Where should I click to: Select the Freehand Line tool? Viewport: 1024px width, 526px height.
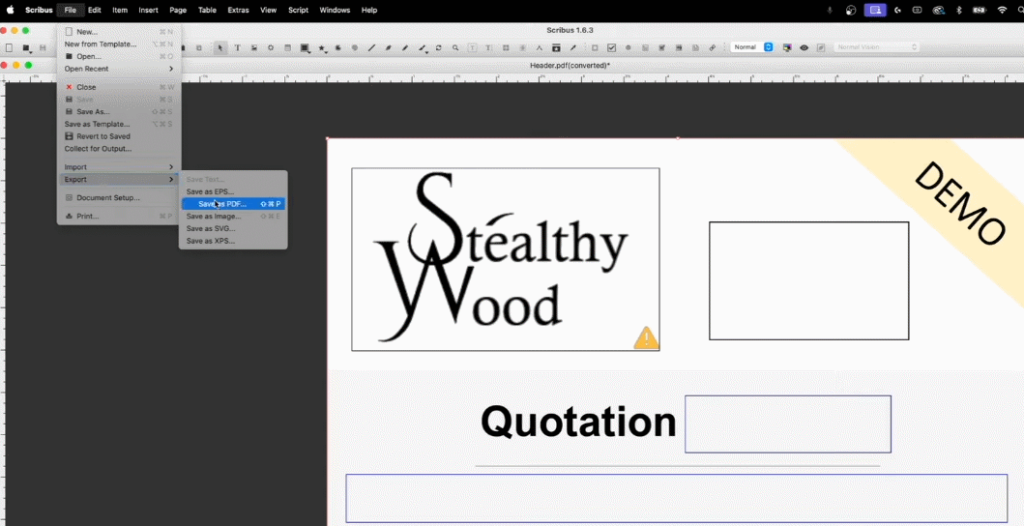405,48
